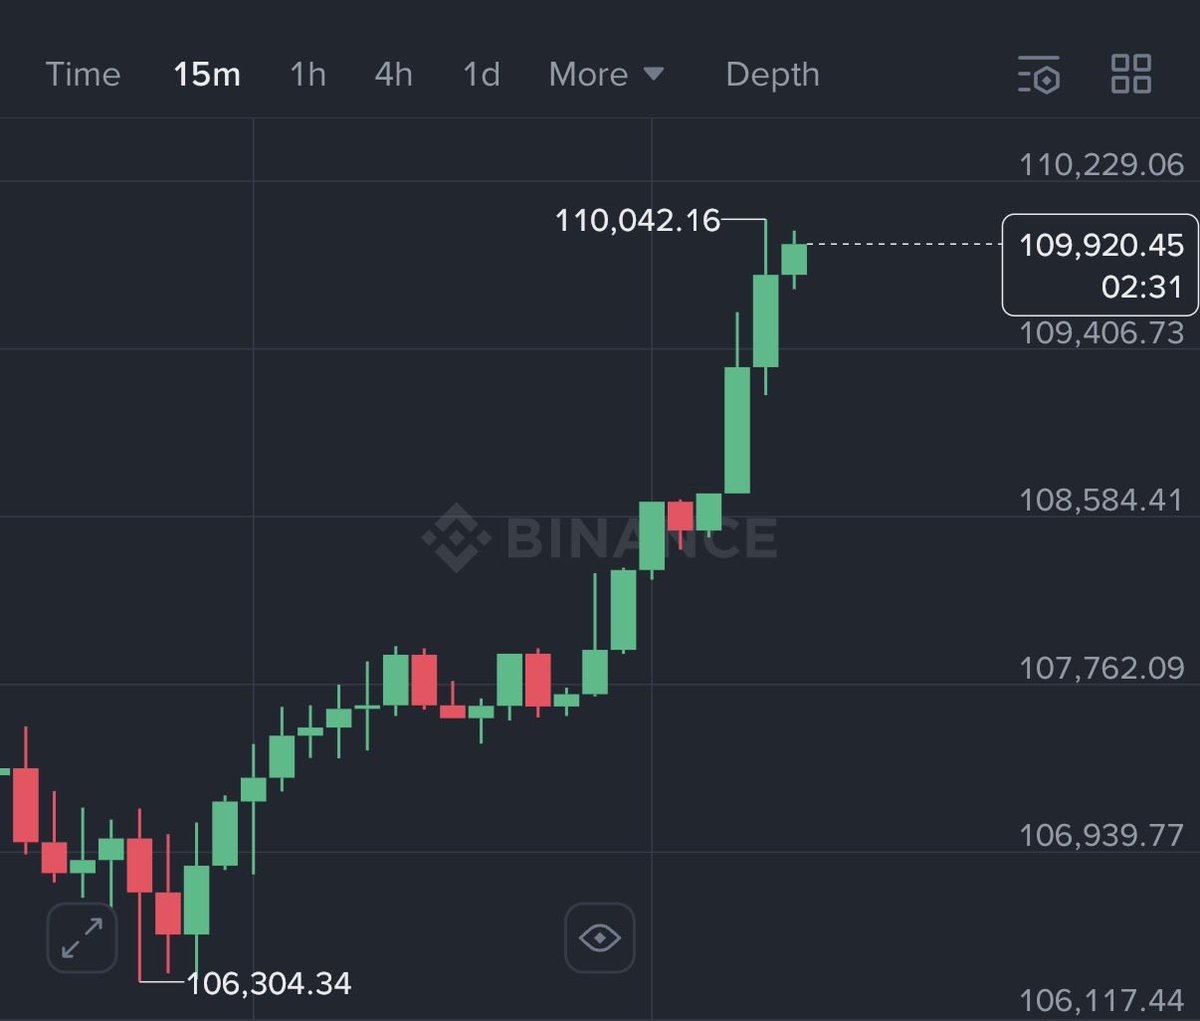Image resolution: width=1200 pixels, height=1021 pixels.
Task: Click the high price marker 110,042.16
Action: click(x=638, y=220)
